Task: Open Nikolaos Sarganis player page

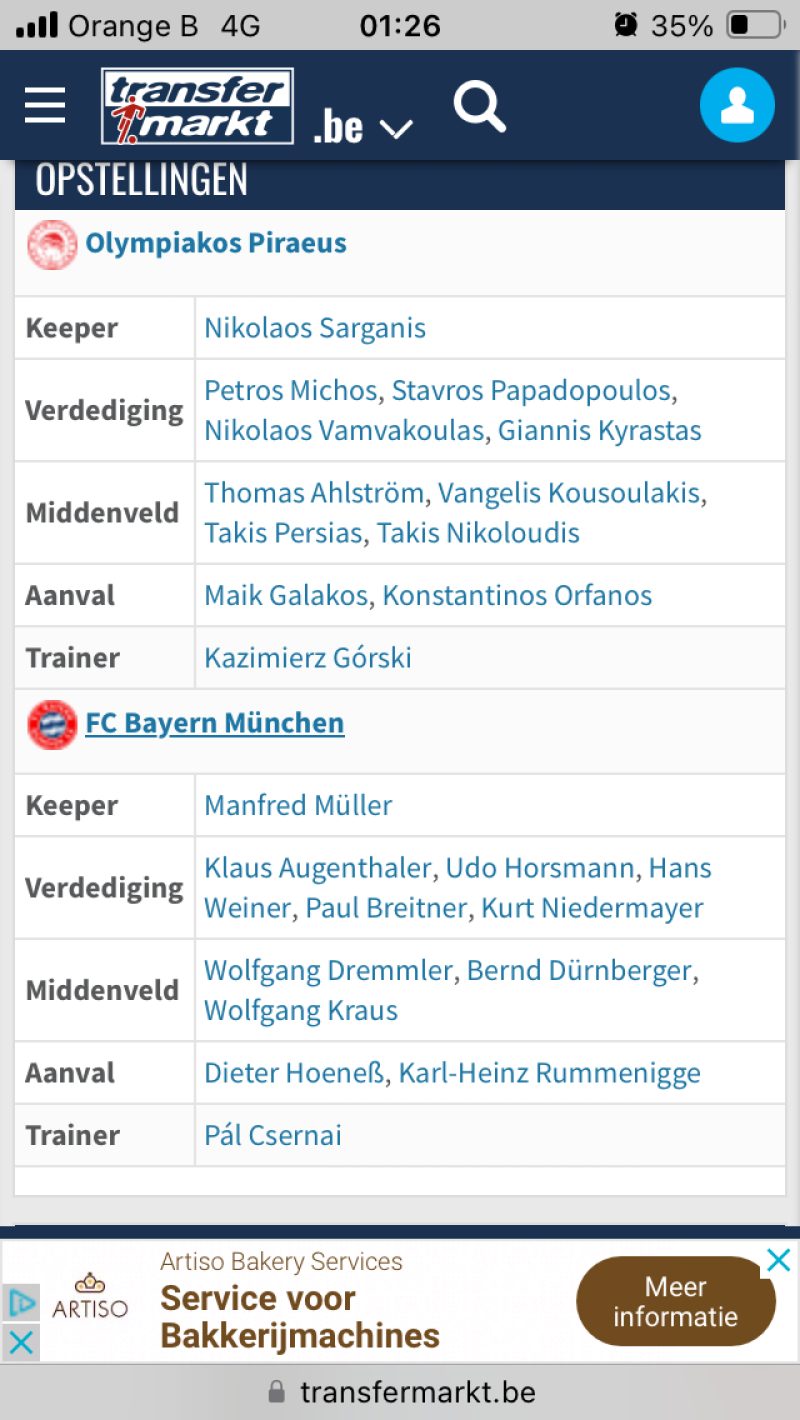Action: [315, 328]
